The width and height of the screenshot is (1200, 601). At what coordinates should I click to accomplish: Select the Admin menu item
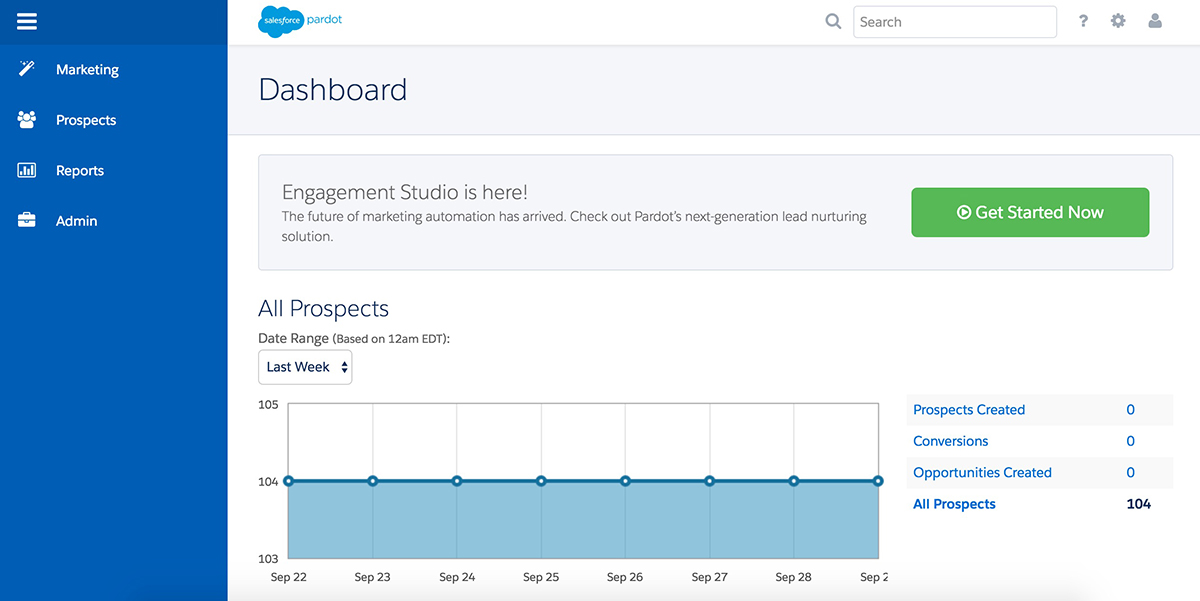(76, 221)
